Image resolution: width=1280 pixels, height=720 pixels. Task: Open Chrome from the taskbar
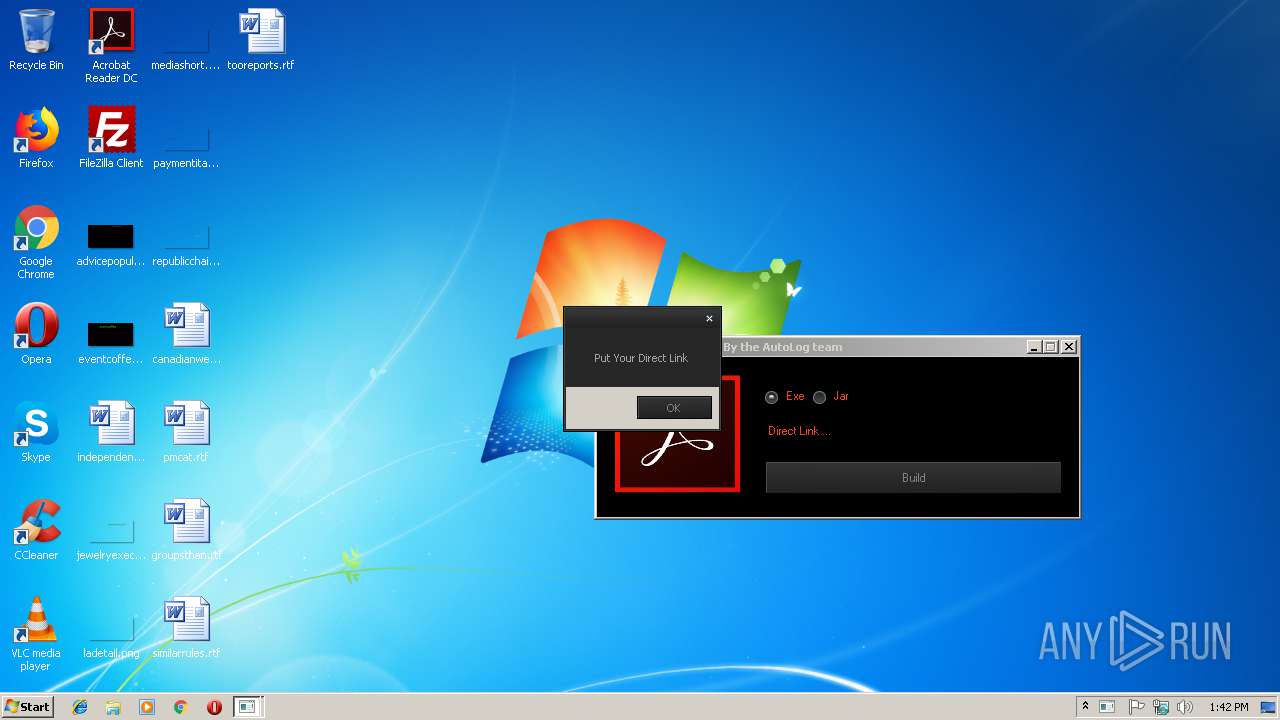(180, 707)
